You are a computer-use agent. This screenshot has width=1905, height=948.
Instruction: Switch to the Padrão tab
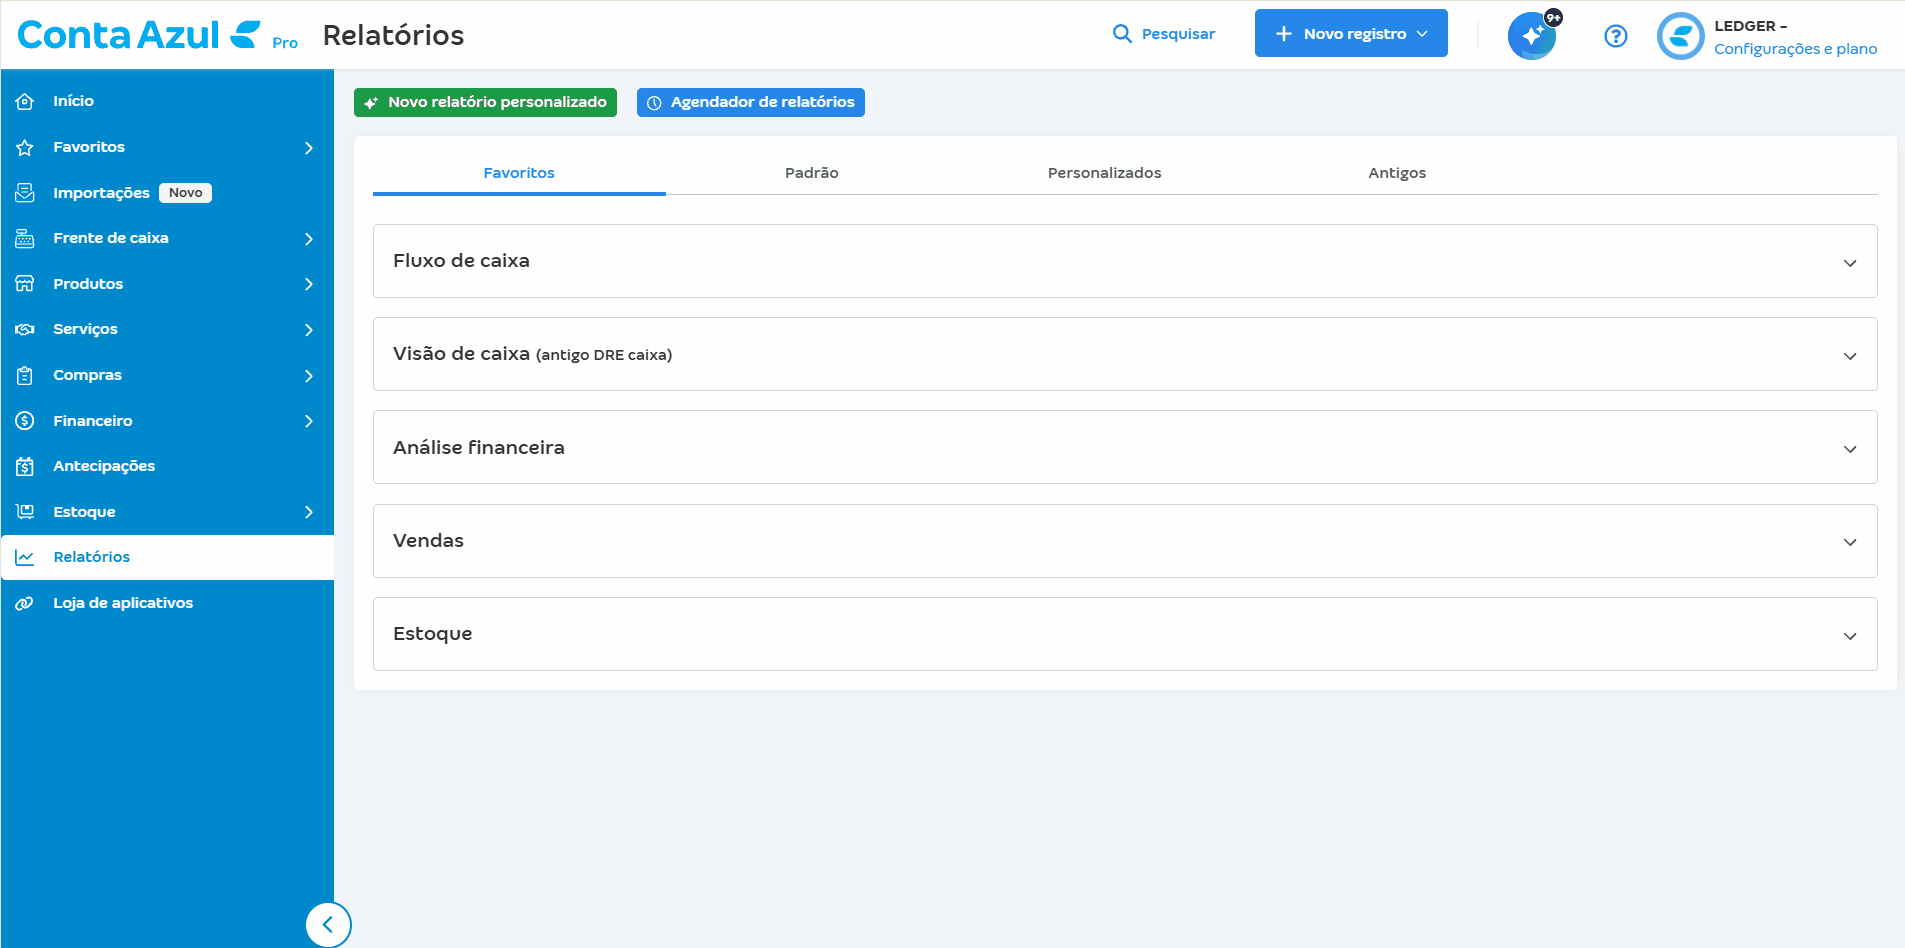point(812,173)
